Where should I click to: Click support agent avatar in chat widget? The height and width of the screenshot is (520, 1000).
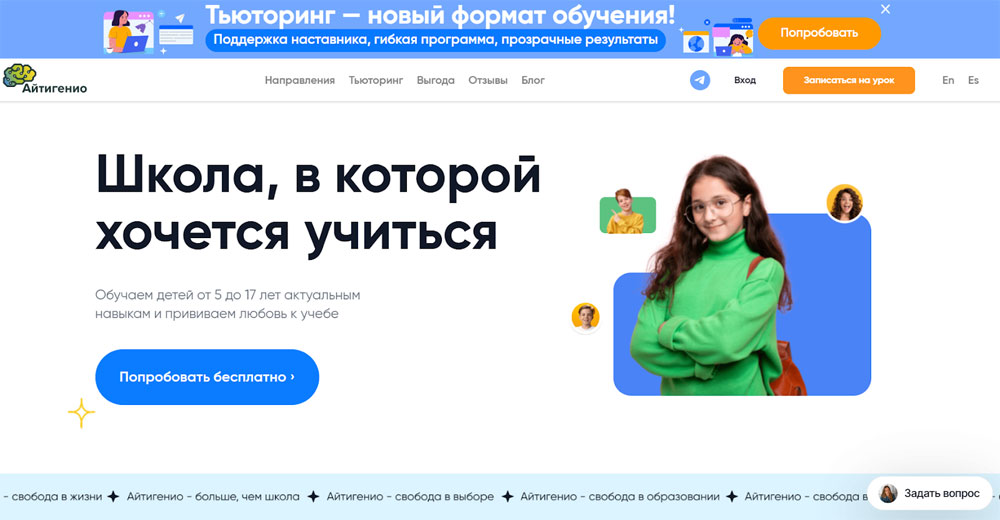tap(888, 493)
